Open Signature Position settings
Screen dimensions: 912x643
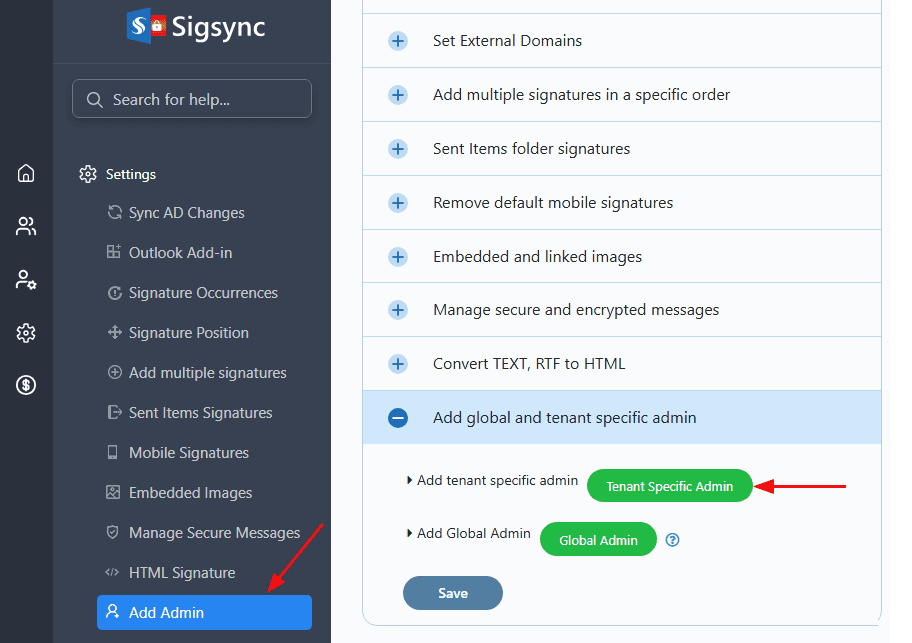[x=188, y=333]
